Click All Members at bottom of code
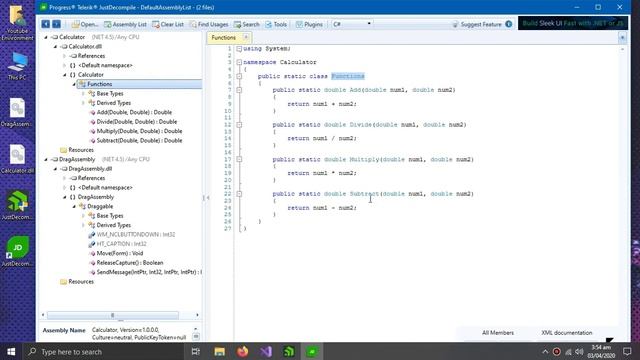 click(x=498, y=333)
